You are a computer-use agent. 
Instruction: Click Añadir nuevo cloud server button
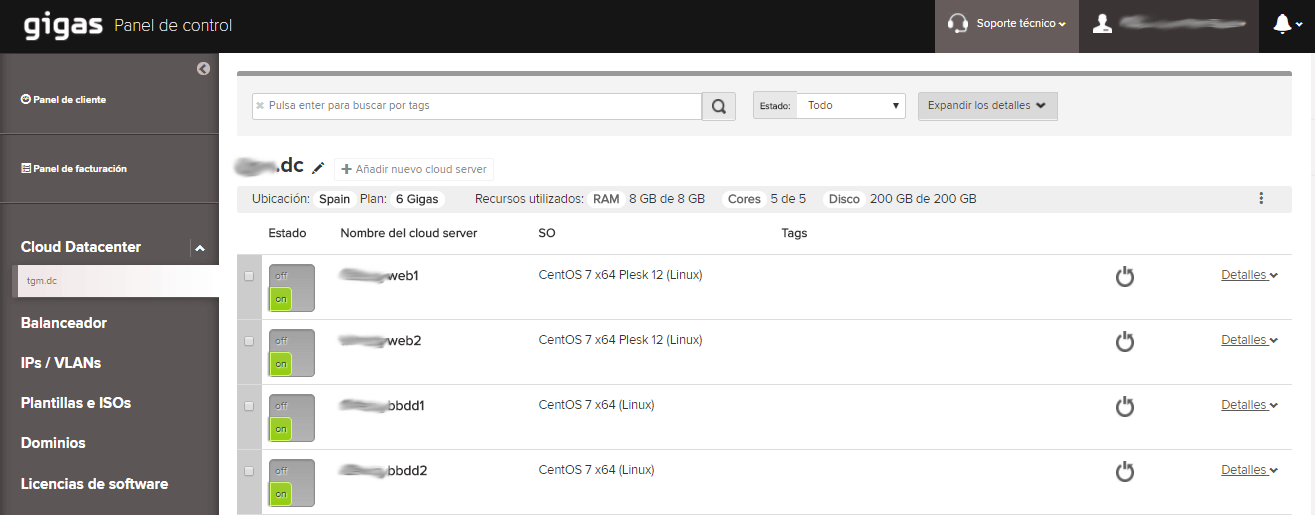[414, 169]
